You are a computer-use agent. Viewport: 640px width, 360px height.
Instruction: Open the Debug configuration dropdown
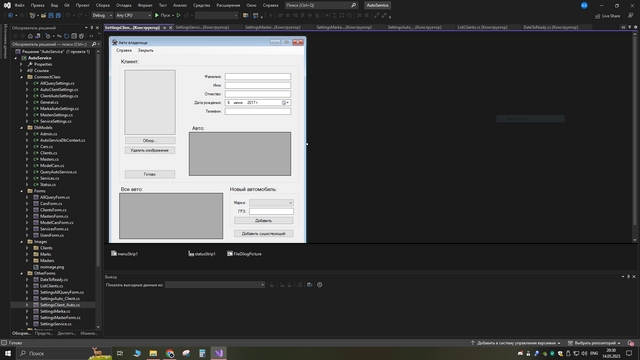(110, 16)
